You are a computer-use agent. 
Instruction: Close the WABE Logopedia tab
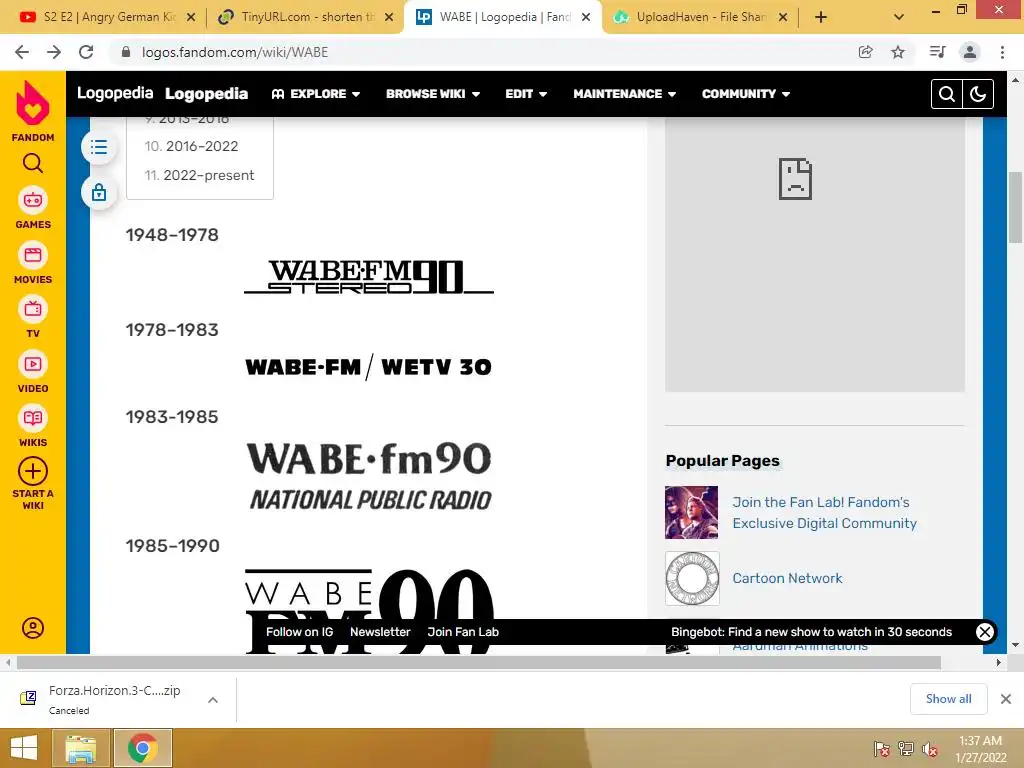(x=586, y=17)
